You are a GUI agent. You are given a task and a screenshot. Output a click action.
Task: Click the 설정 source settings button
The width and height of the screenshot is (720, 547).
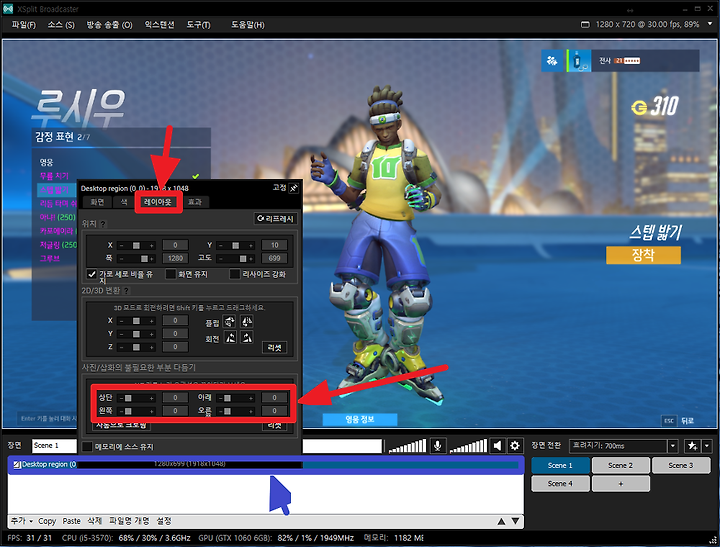click(x=164, y=521)
